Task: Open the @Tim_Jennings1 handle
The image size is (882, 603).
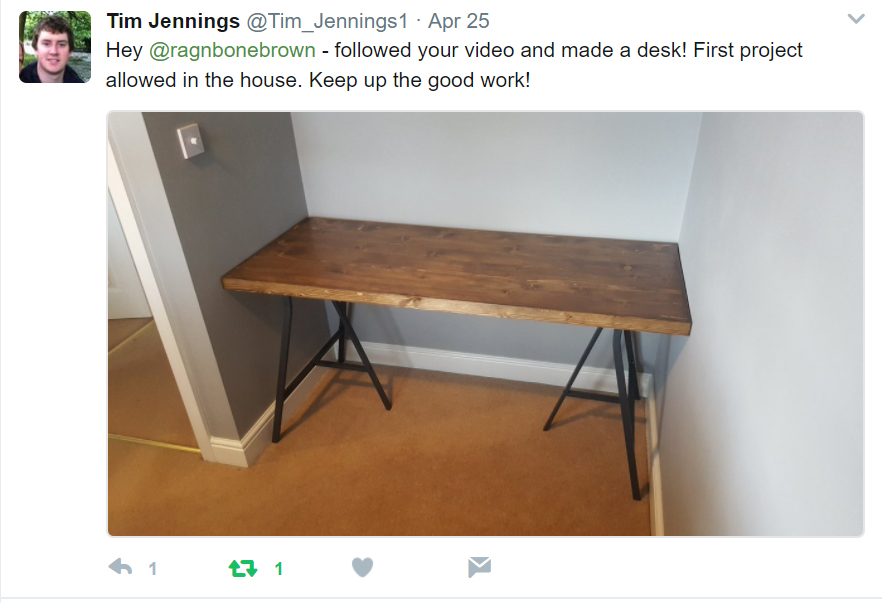Action: pyautogui.click(x=327, y=21)
